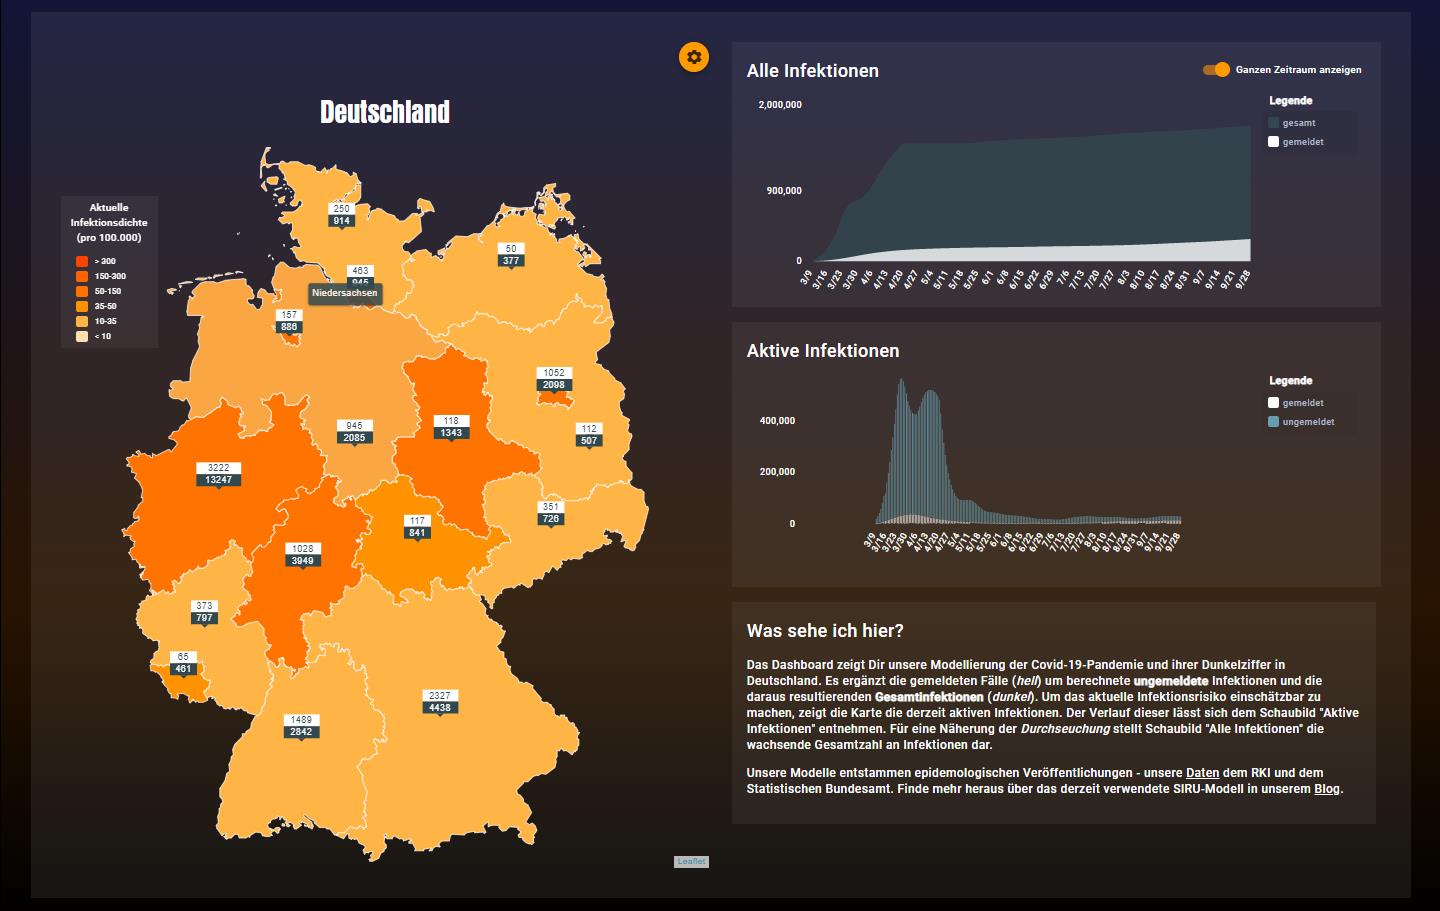Open the Daten link
Image resolution: width=1440 pixels, height=911 pixels.
click(x=1202, y=773)
